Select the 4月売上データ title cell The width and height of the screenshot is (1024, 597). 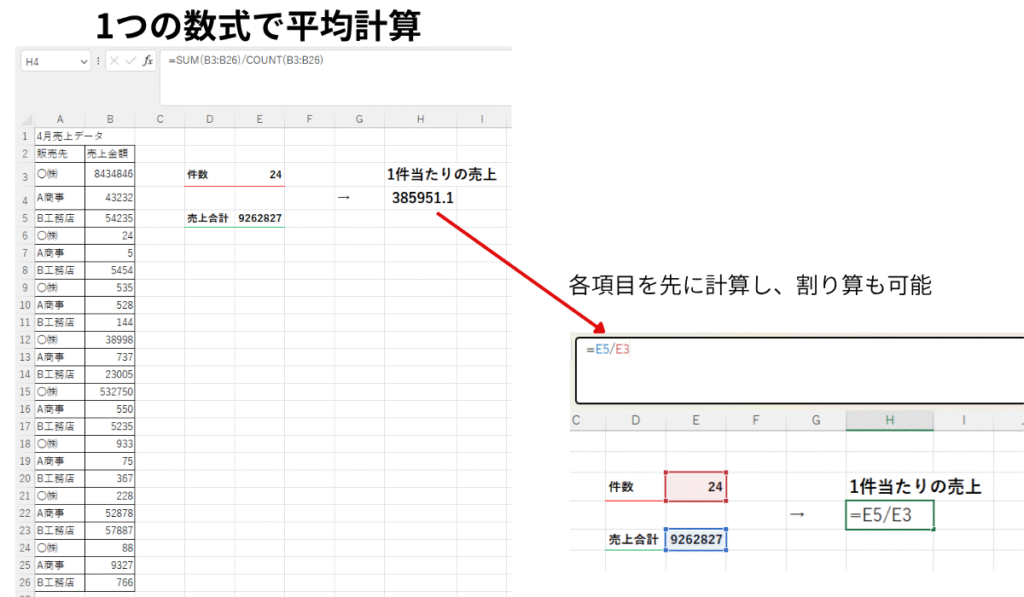(70, 135)
